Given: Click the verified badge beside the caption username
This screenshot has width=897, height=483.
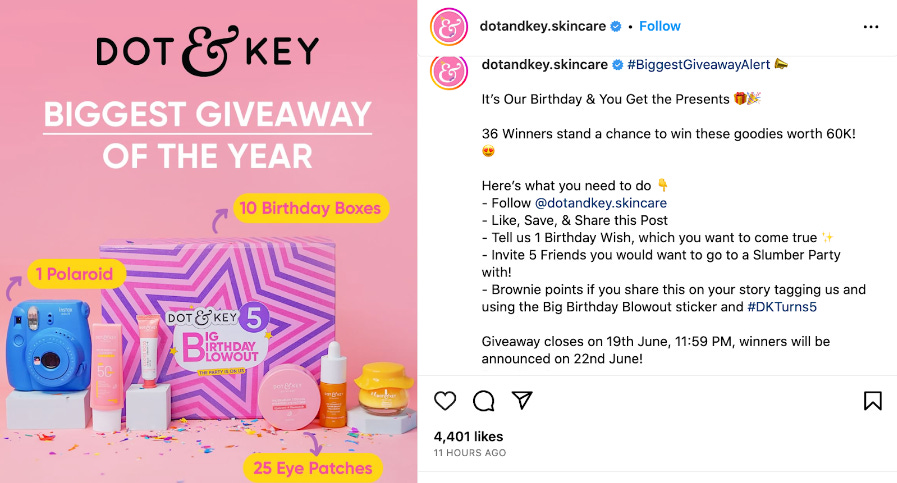Looking at the screenshot, I should [618, 65].
